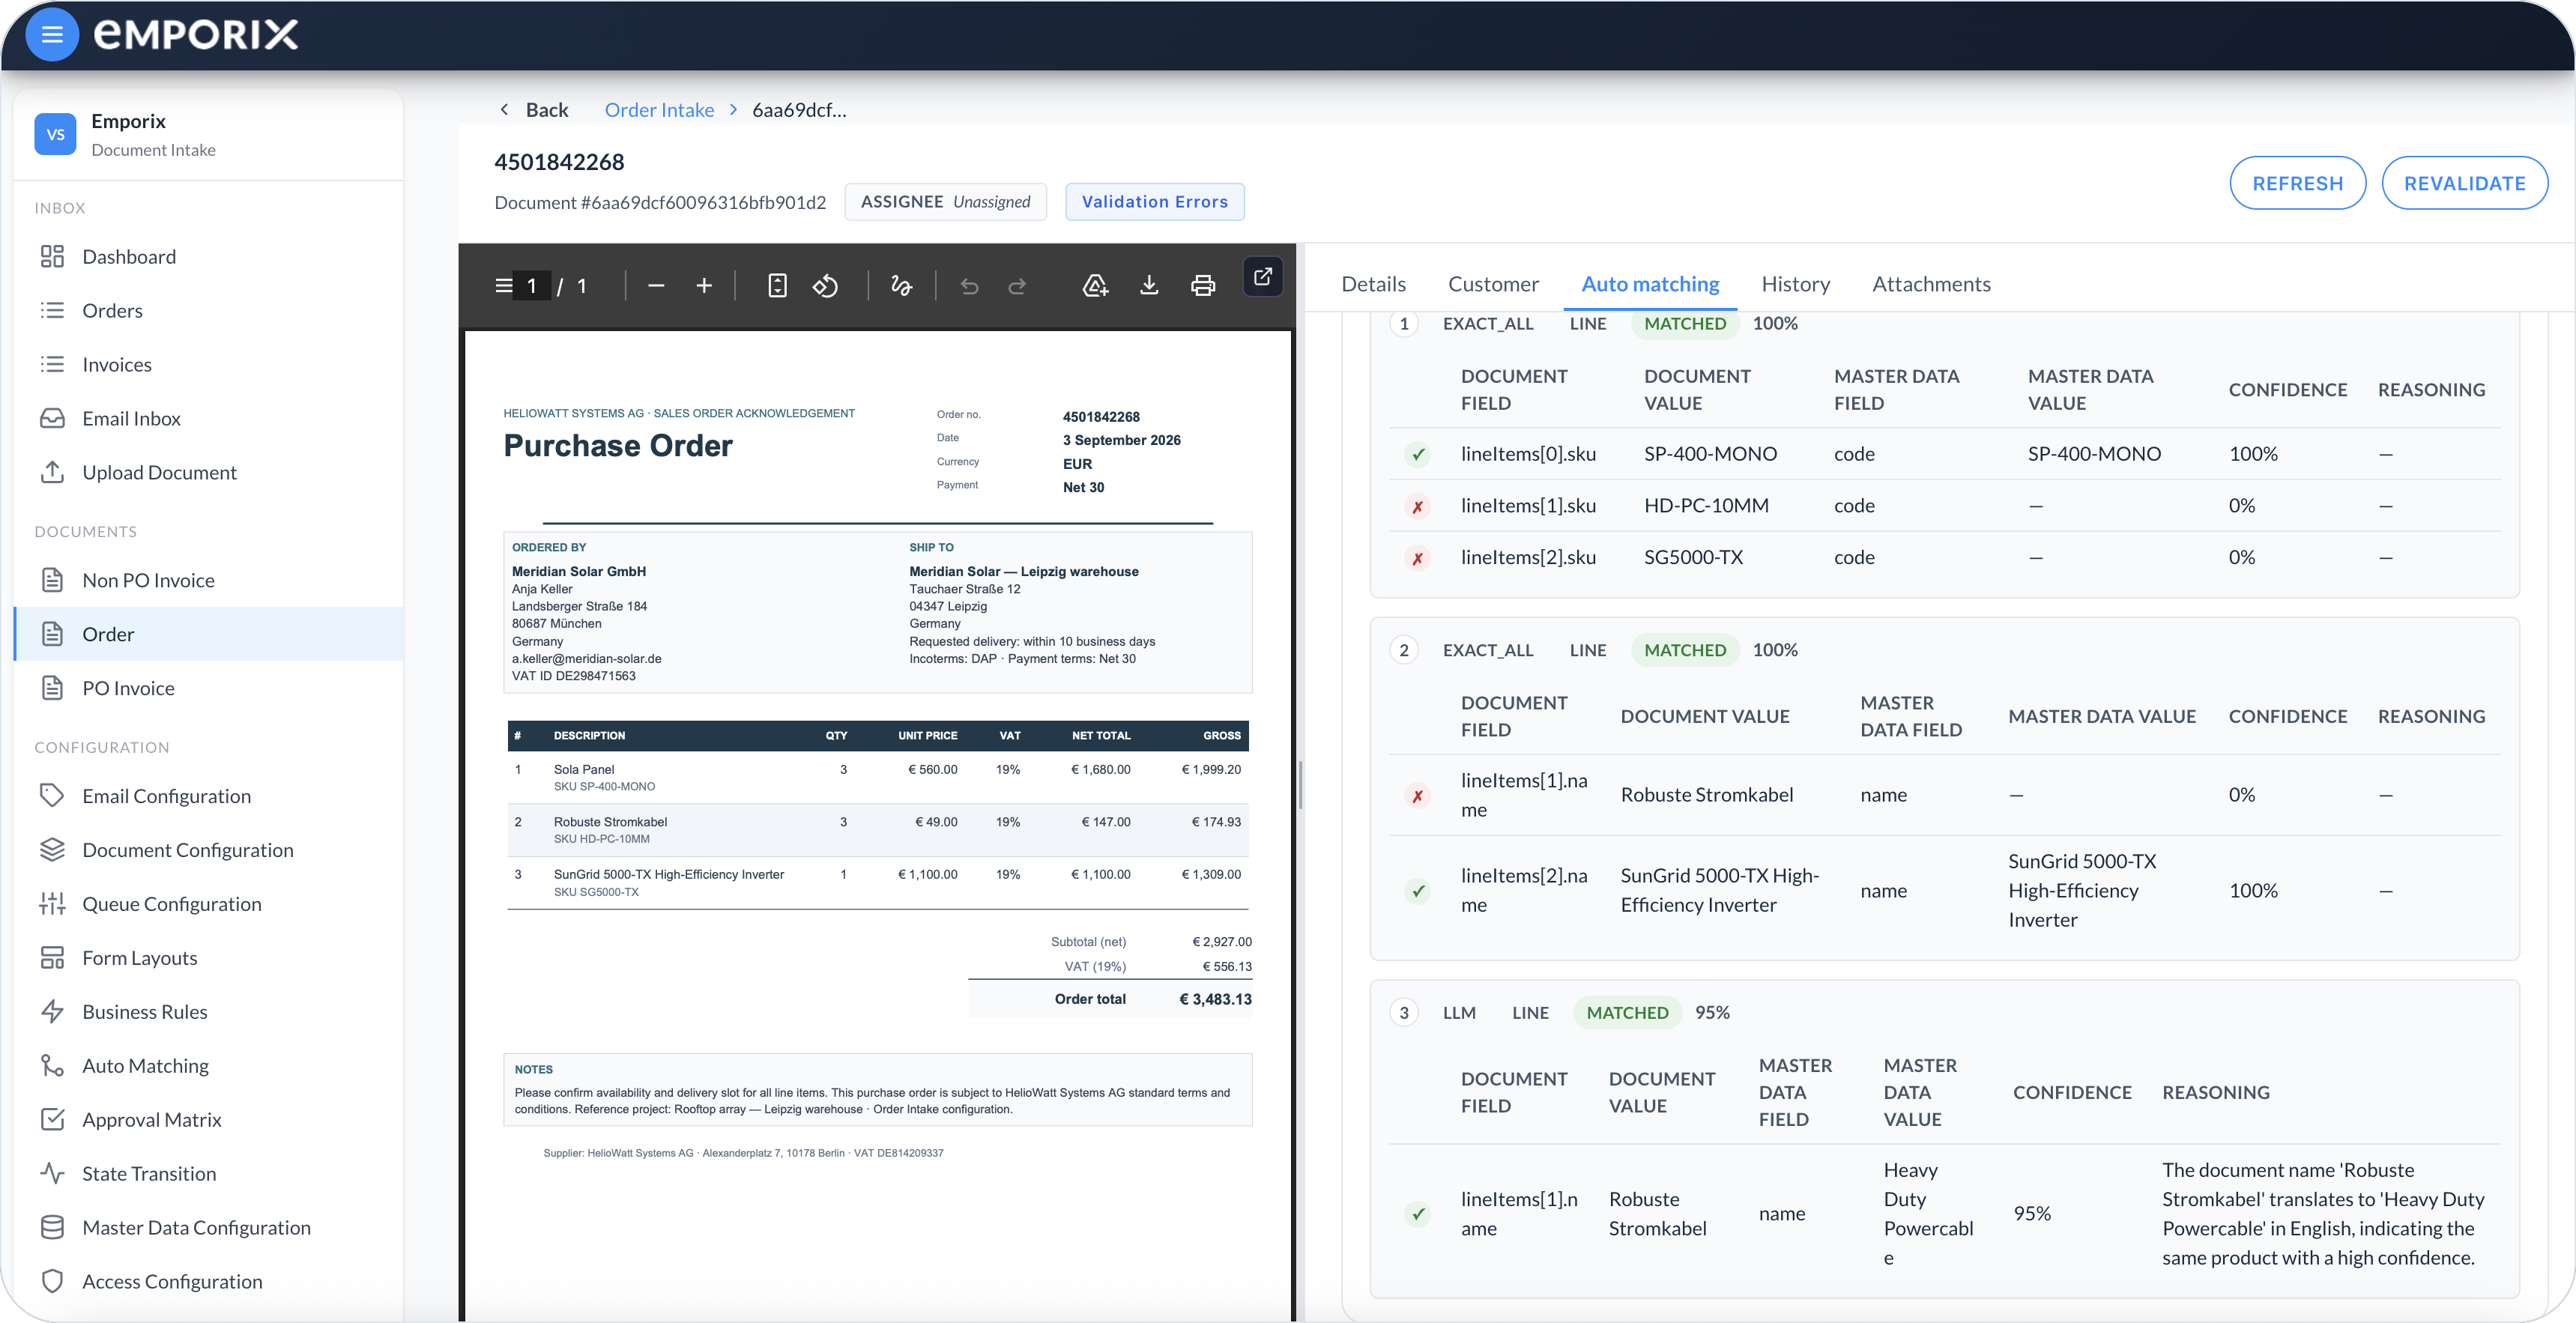Change the Unassigned assignee

point(945,202)
